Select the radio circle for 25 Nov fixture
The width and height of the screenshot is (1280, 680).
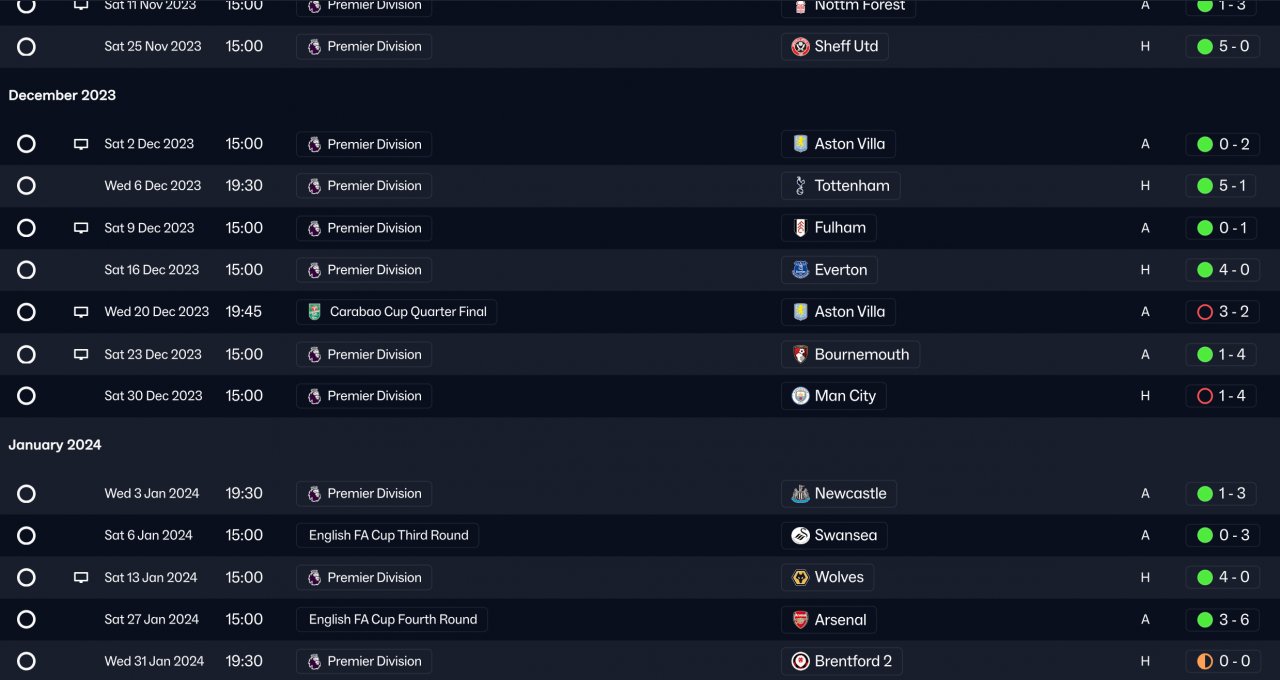coord(27,47)
